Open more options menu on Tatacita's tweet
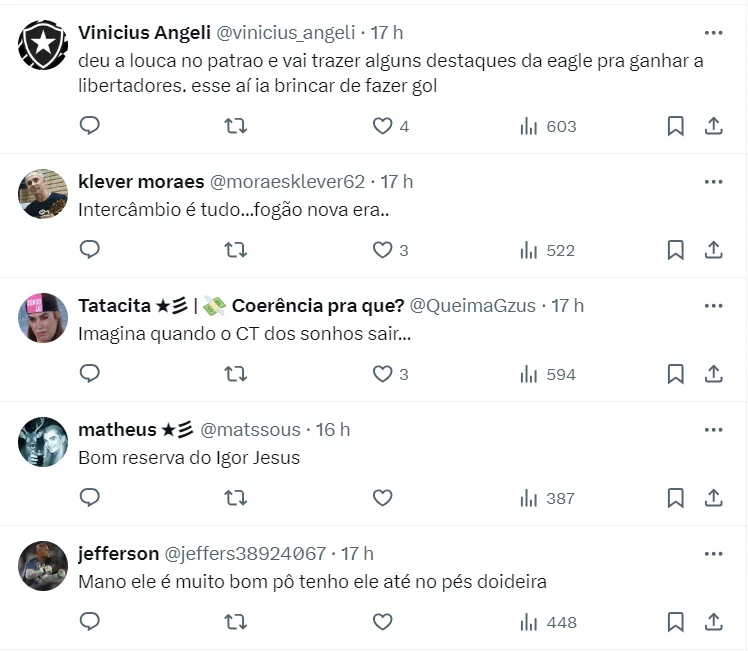The height and width of the screenshot is (651, 748). 713,305
